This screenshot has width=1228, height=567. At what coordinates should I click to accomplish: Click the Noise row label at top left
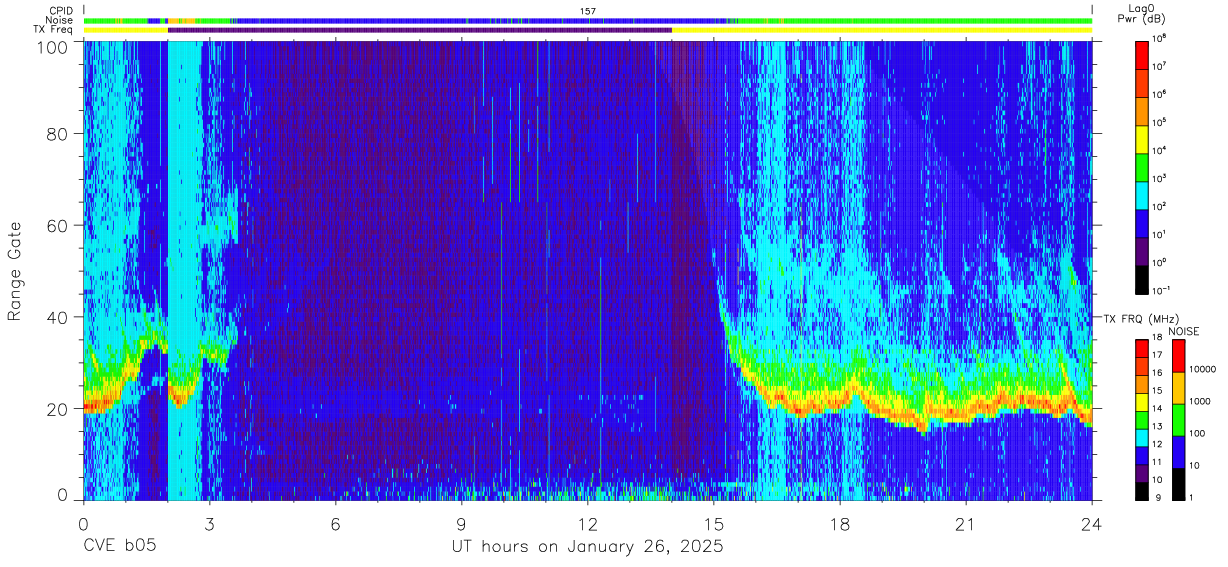(x=58, y=20)
